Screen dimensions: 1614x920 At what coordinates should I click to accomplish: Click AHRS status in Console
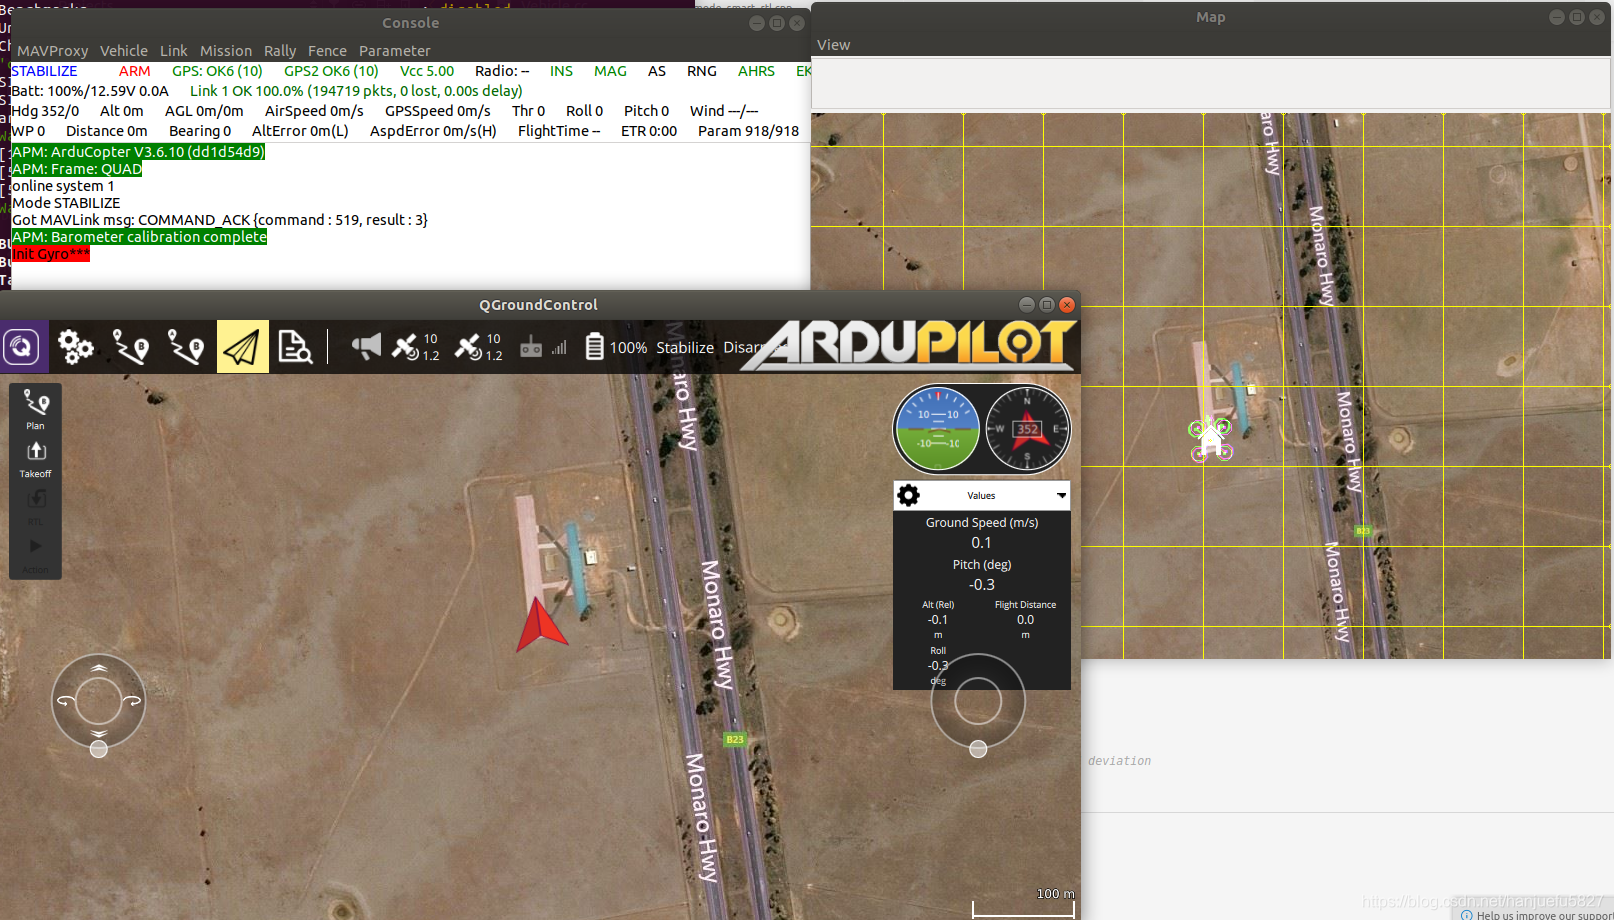(756, 71)
